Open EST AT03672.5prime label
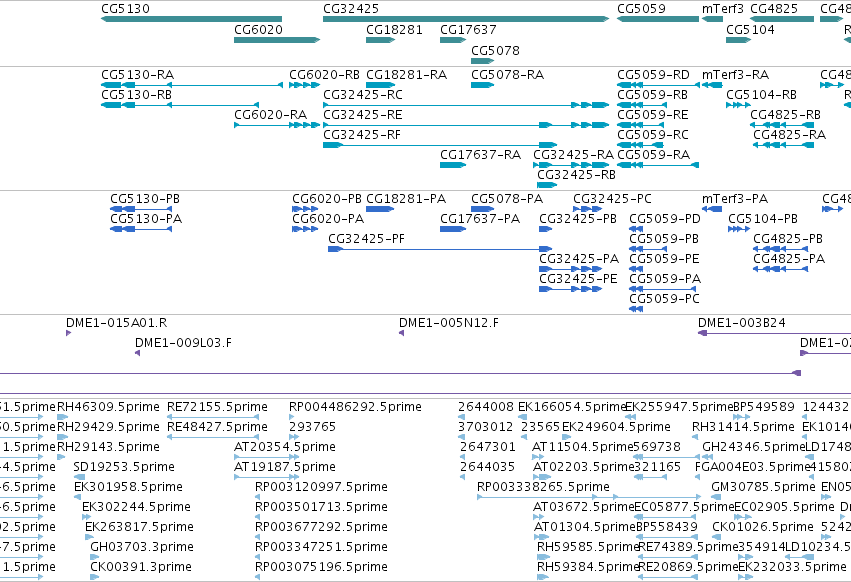This screenshot has width=851, height=582. tap(584, 508)
